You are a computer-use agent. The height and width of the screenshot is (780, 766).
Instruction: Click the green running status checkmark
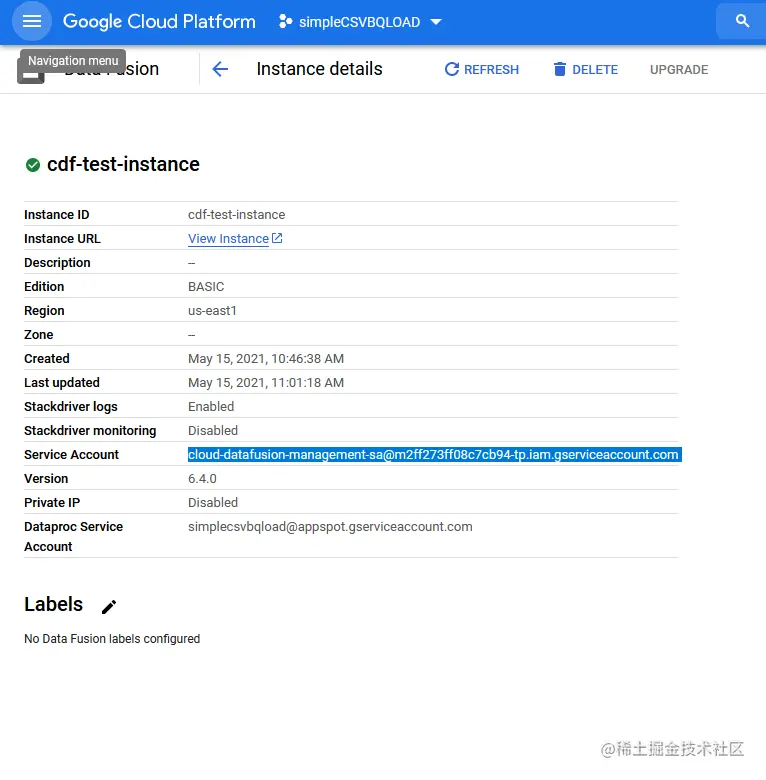33,165
